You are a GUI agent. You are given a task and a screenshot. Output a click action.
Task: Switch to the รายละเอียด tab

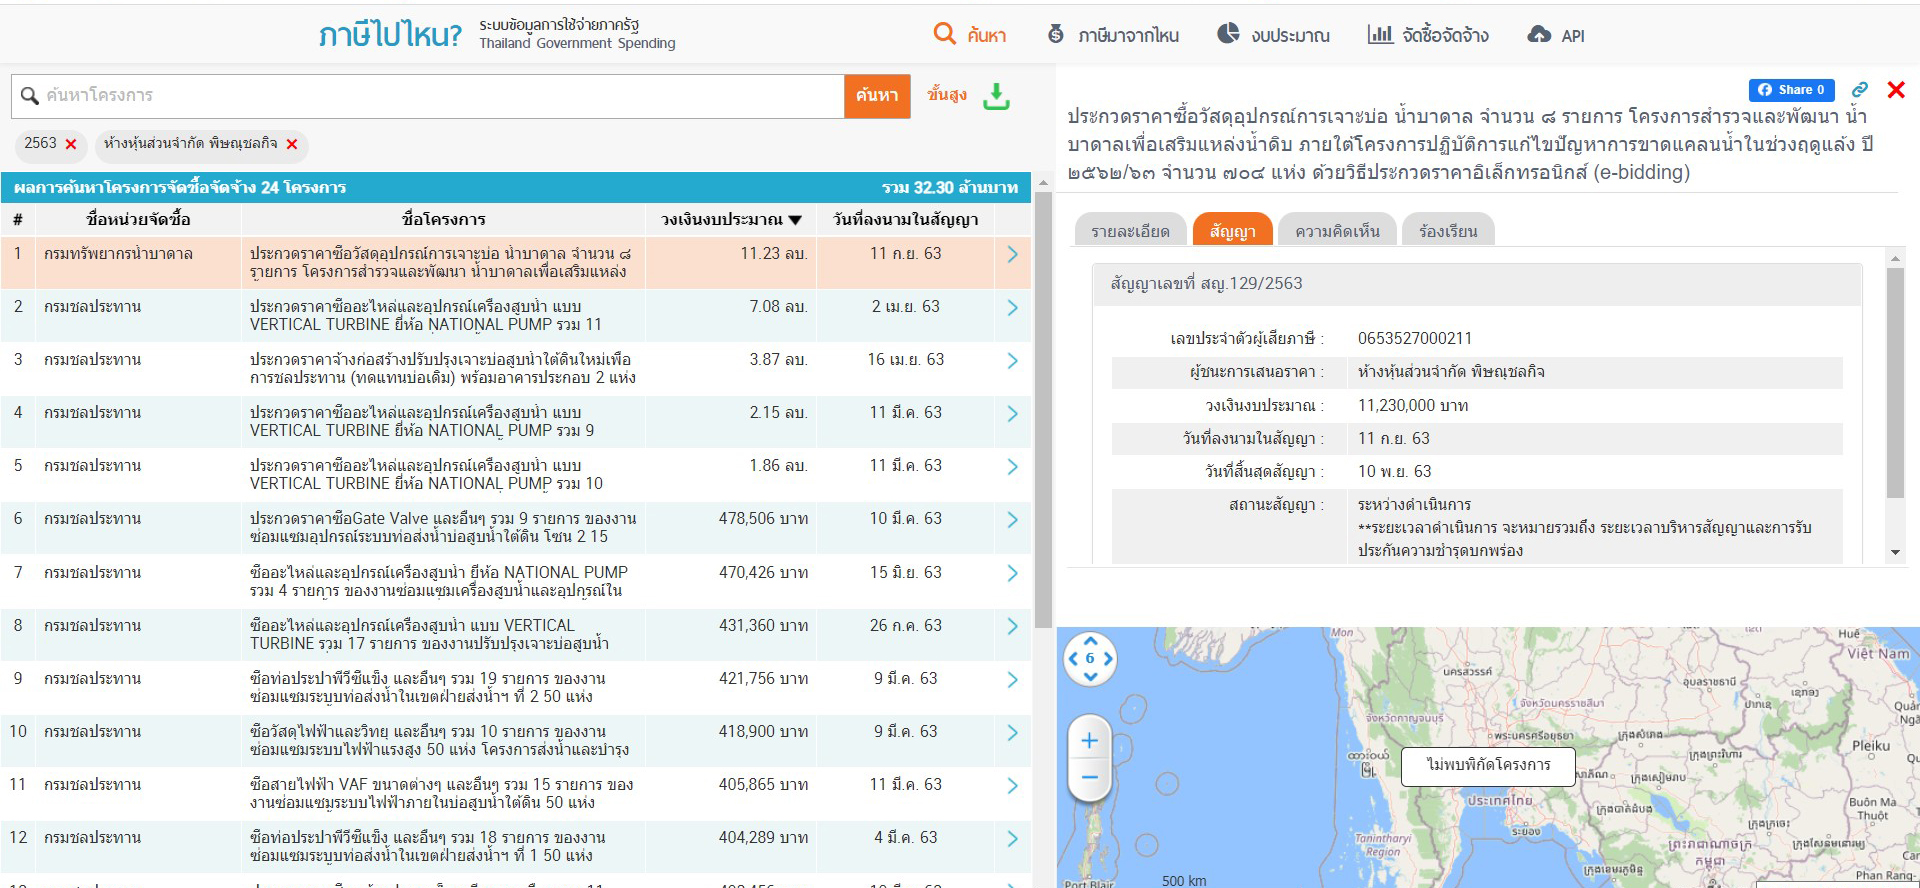pos(1130,231)
